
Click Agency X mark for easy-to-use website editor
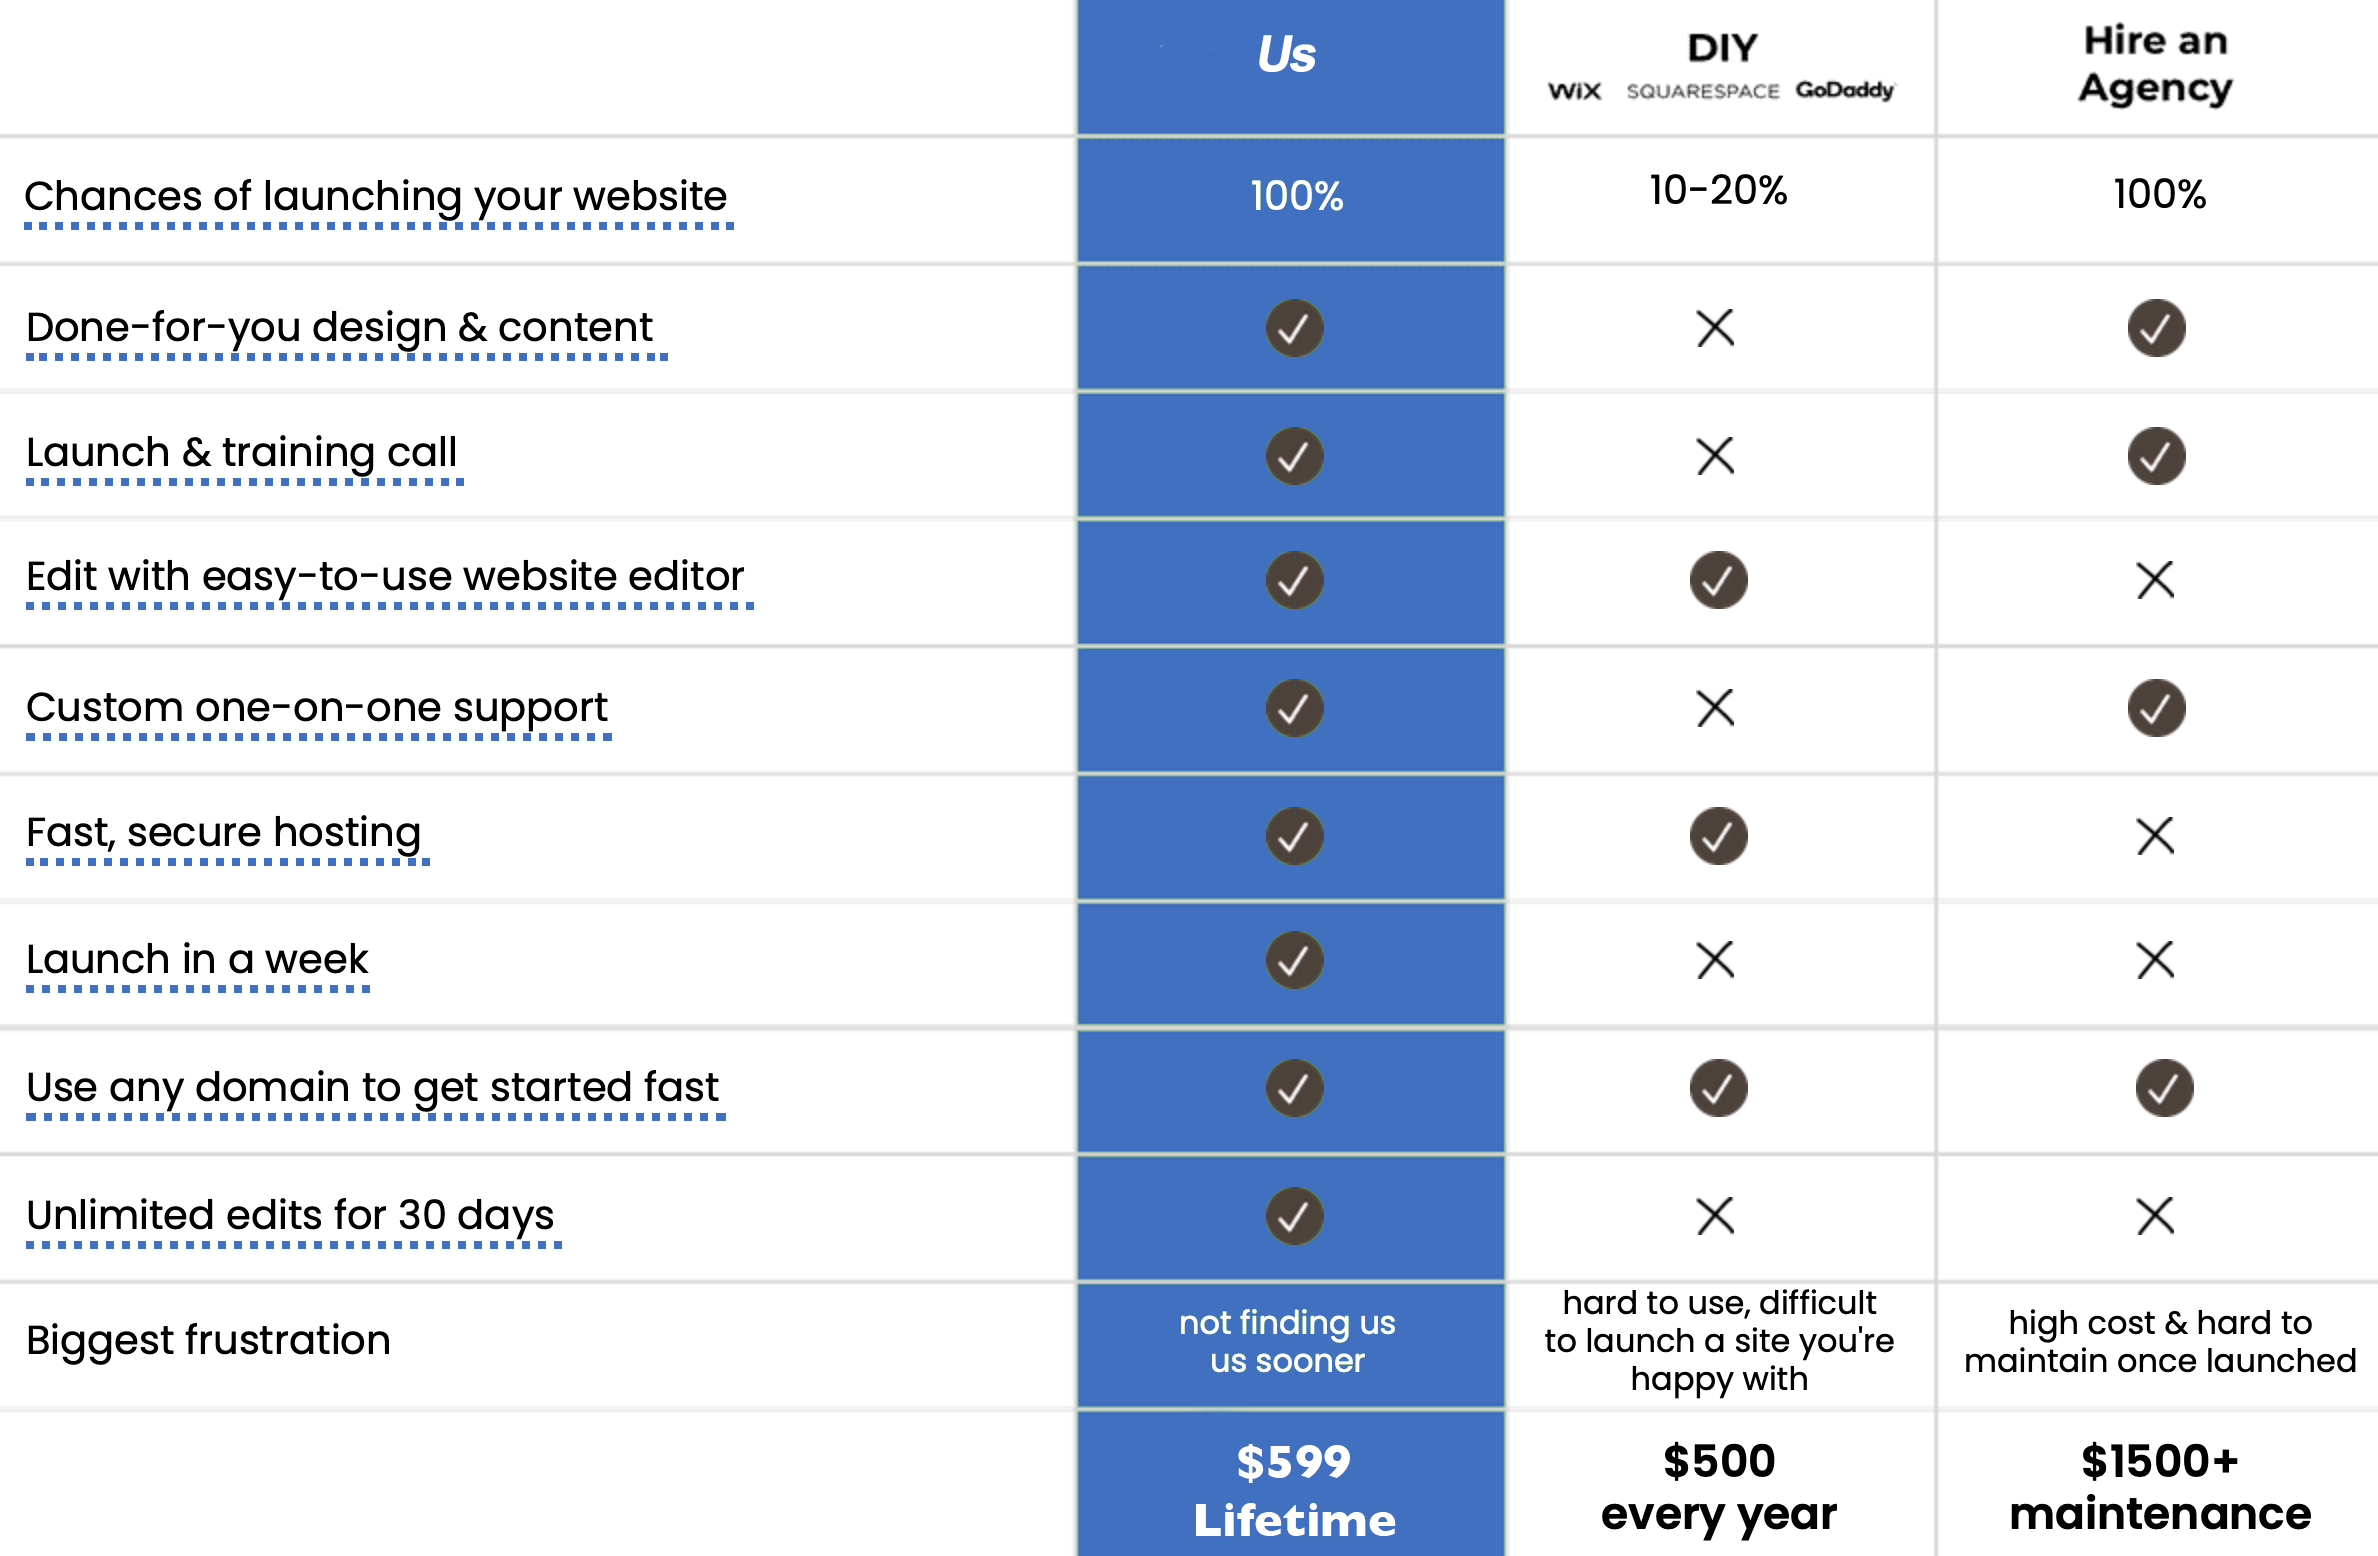(x=2155, y=580)
